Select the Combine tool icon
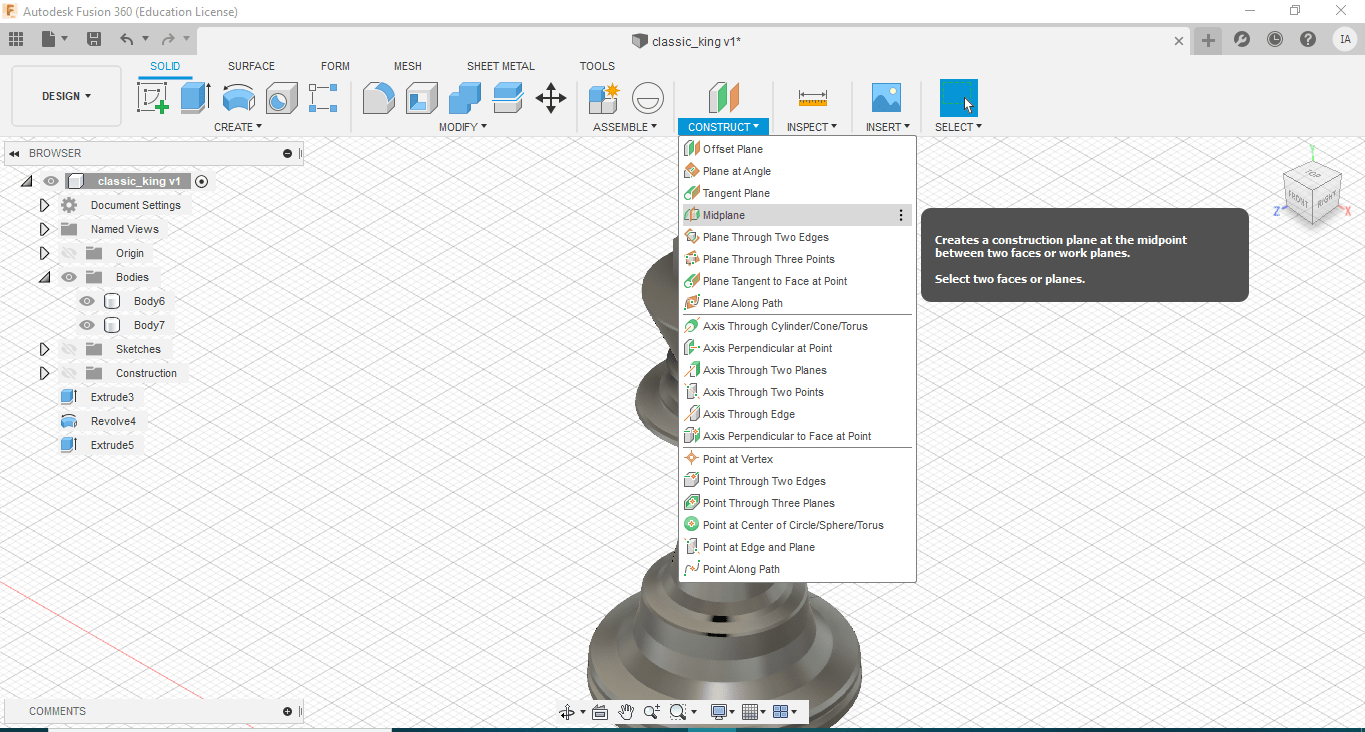The height and width of the screenshot is (732, 1365). [x=465, y=98]
